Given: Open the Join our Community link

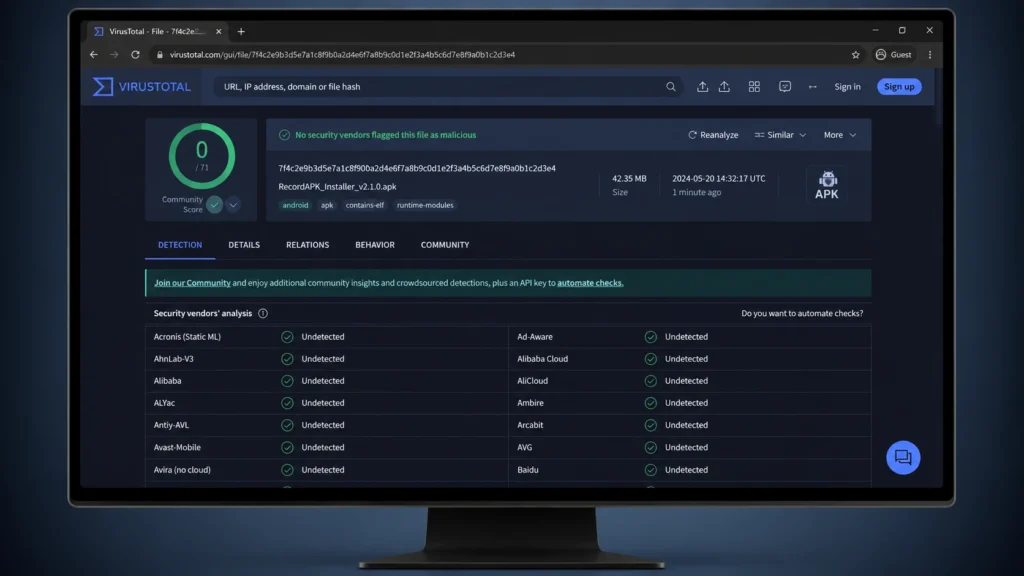Looking at the screenshot, I should point(192,283).
